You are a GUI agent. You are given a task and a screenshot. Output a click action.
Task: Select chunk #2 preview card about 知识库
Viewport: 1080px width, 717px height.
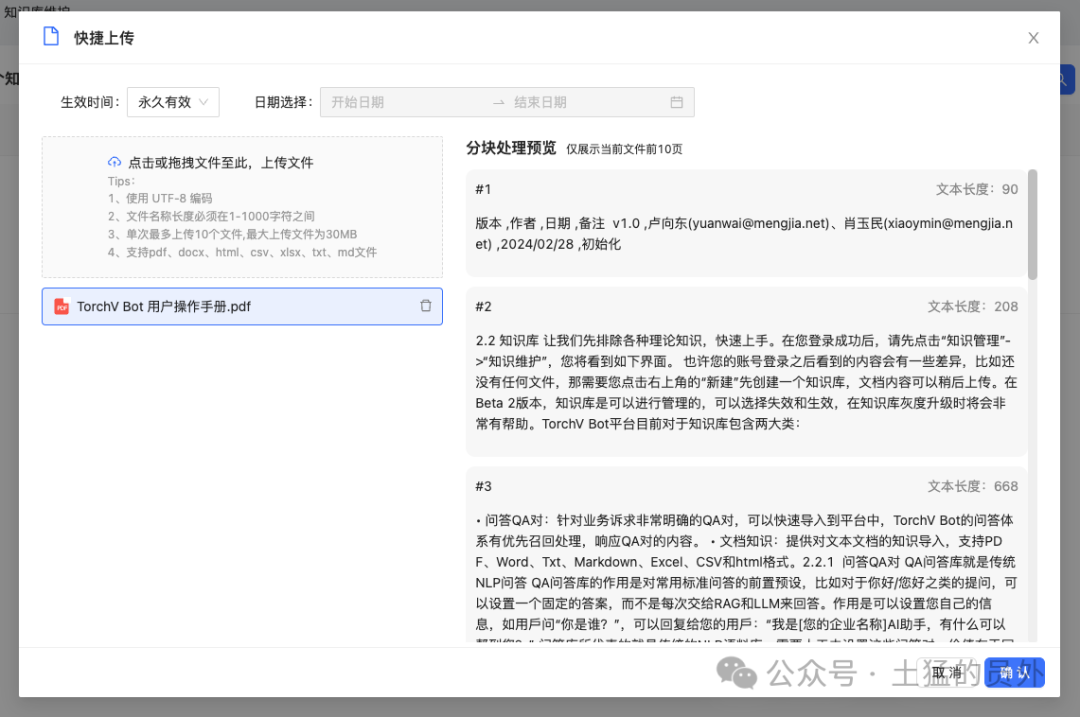(x=747, y=372)
